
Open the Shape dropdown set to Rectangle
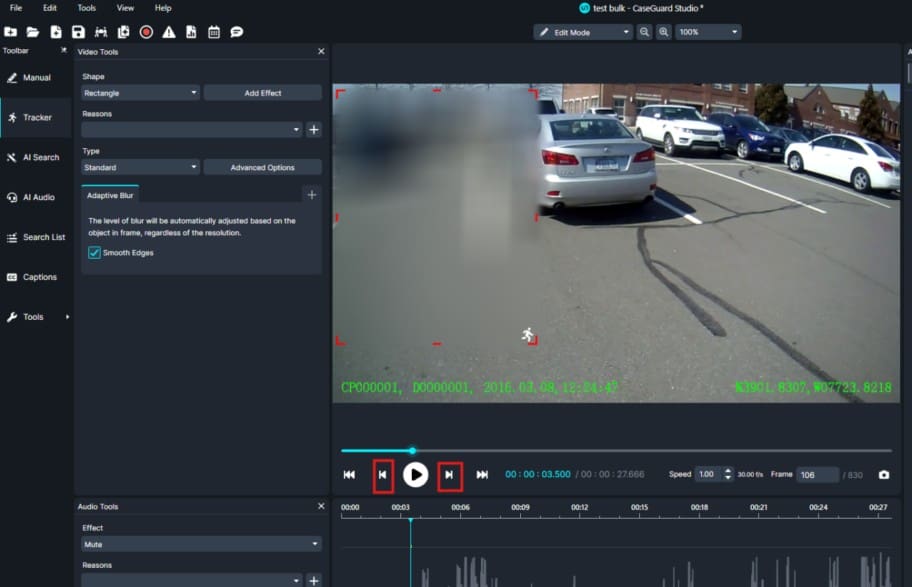click(140, 93)
